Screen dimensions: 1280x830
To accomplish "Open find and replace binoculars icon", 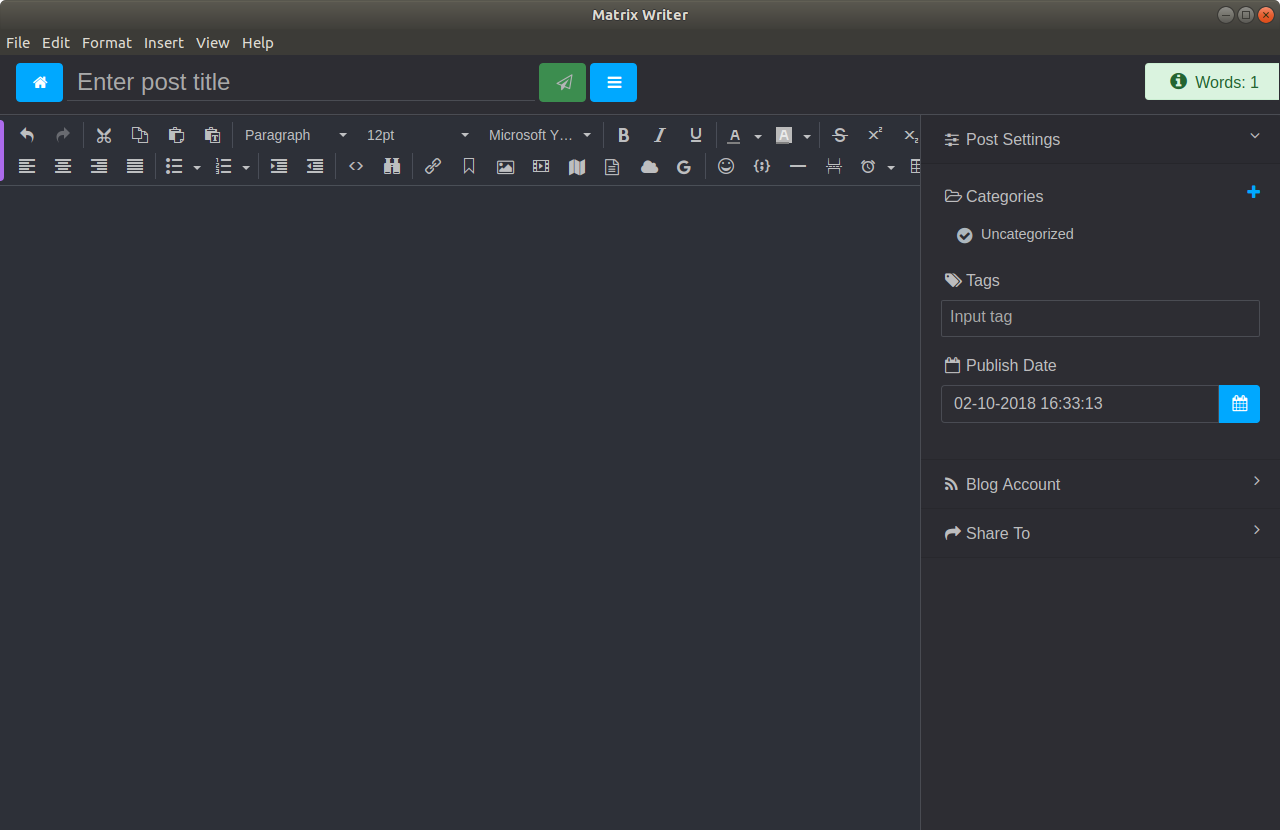I will 392,167.
